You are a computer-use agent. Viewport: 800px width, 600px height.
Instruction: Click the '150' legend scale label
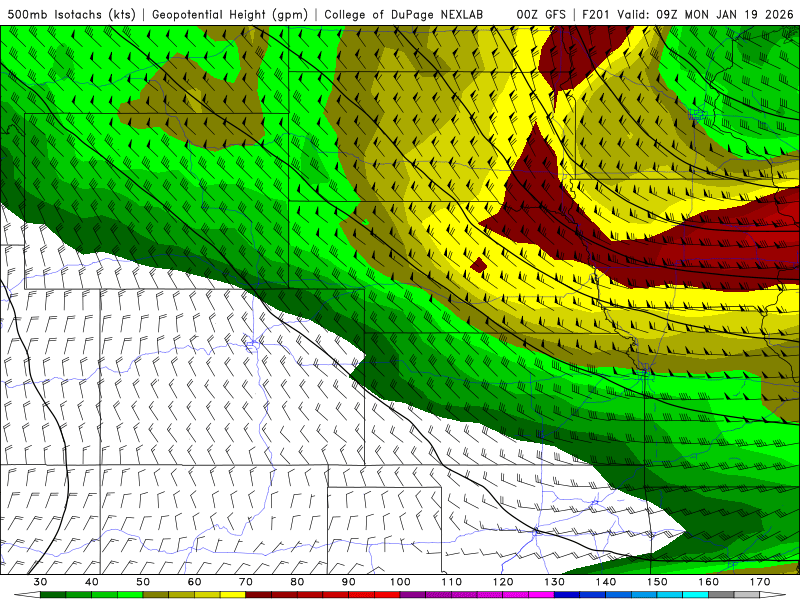coord(657,582)
